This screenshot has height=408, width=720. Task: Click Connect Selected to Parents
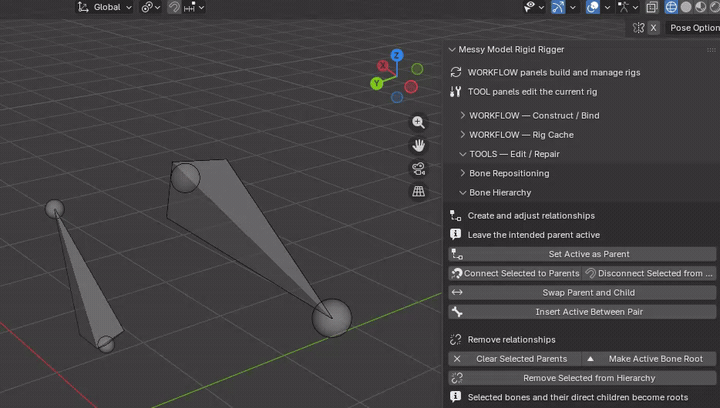(x=515, y=273)
